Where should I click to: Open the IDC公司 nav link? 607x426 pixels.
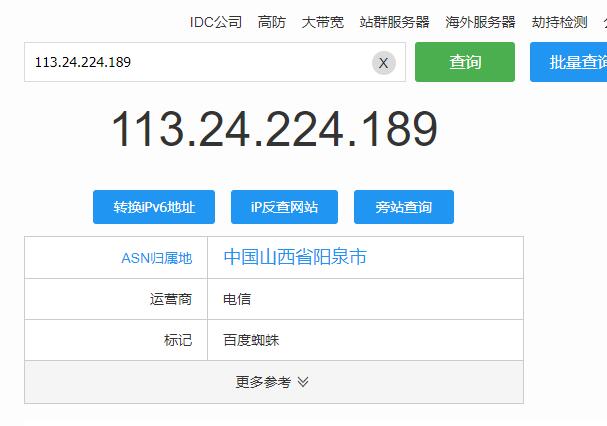click(216, 22)
